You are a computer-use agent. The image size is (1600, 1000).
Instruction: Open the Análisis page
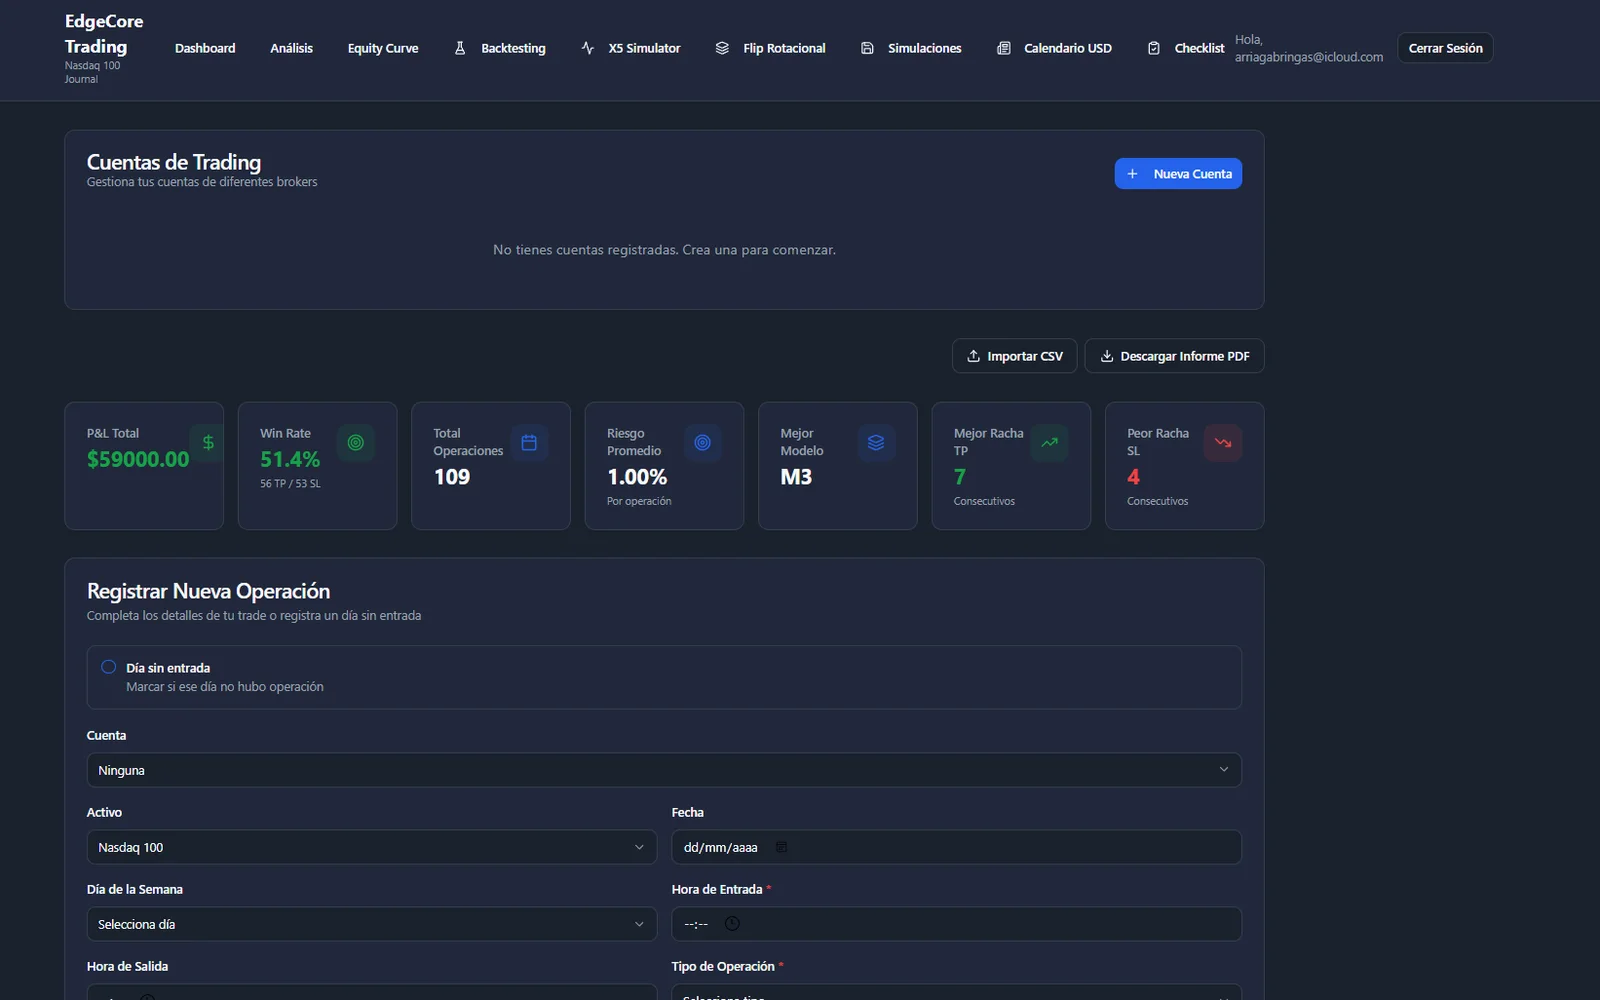click(x=291, y=48)
